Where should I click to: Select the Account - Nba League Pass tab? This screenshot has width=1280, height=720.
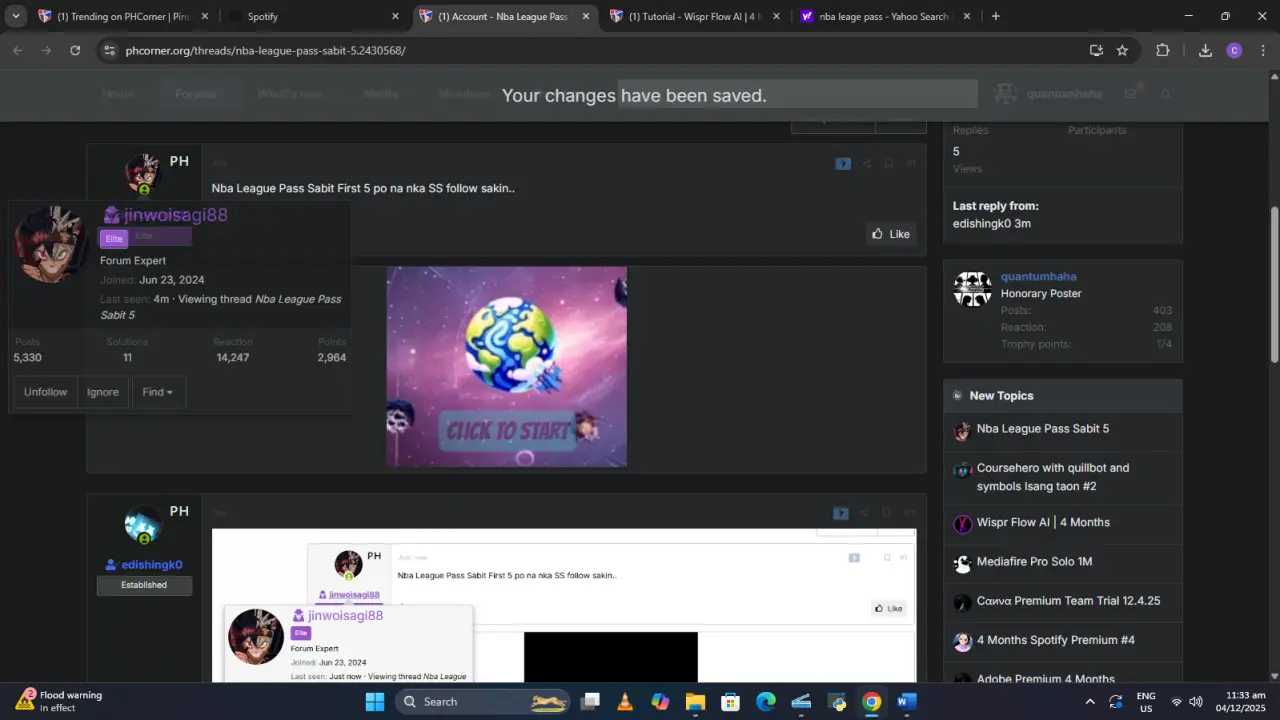pyautogui.click(x=504, y=16)
